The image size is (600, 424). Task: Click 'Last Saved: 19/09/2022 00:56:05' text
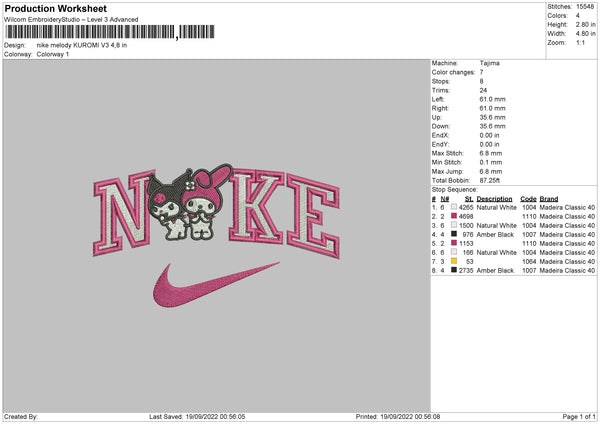[197, 416]
